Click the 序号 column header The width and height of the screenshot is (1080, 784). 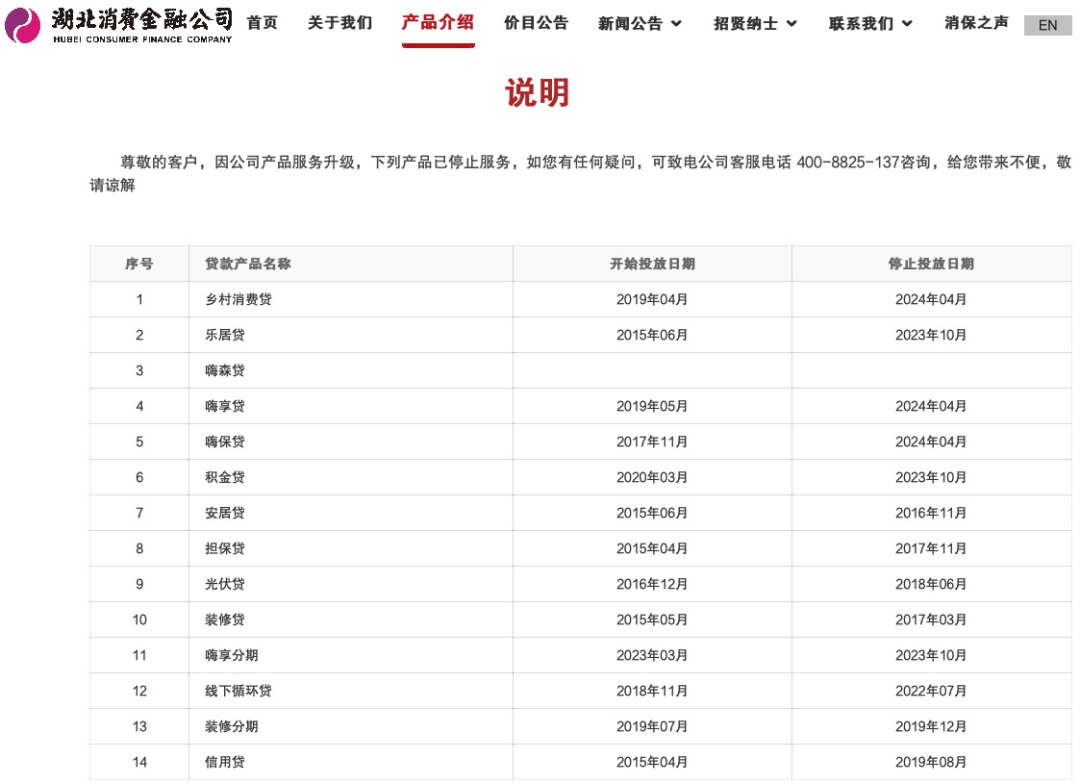pos(139,264)
